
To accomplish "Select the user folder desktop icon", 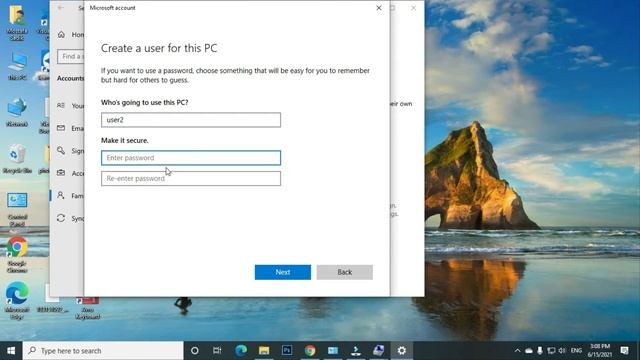I will [x=17, y=22].
